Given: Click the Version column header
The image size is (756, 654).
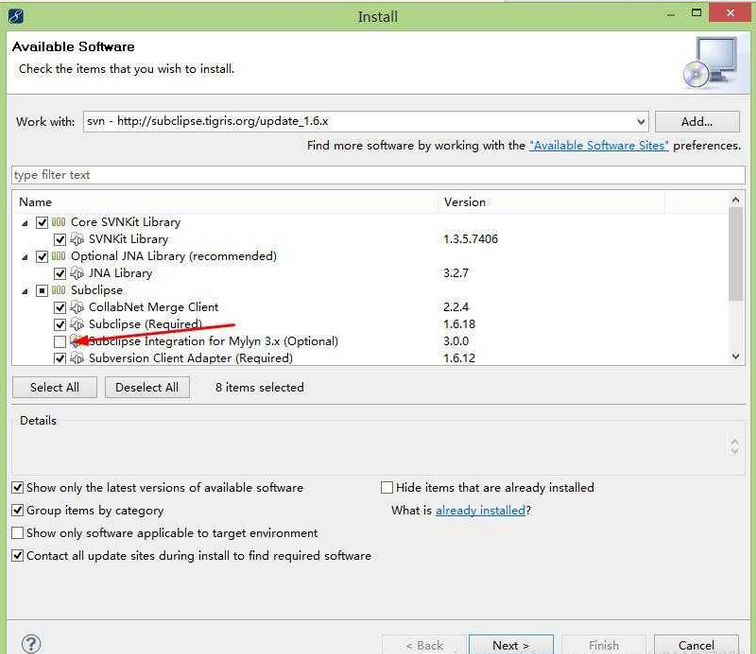Looking at the screenshot, I should [x=551, y=202].
